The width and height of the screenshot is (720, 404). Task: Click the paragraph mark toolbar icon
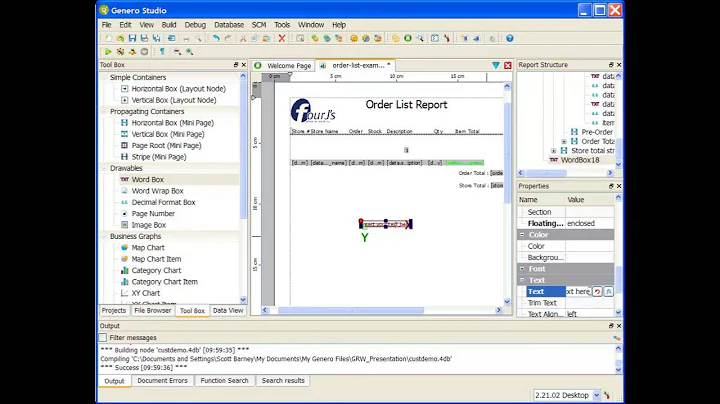(162, 52)
